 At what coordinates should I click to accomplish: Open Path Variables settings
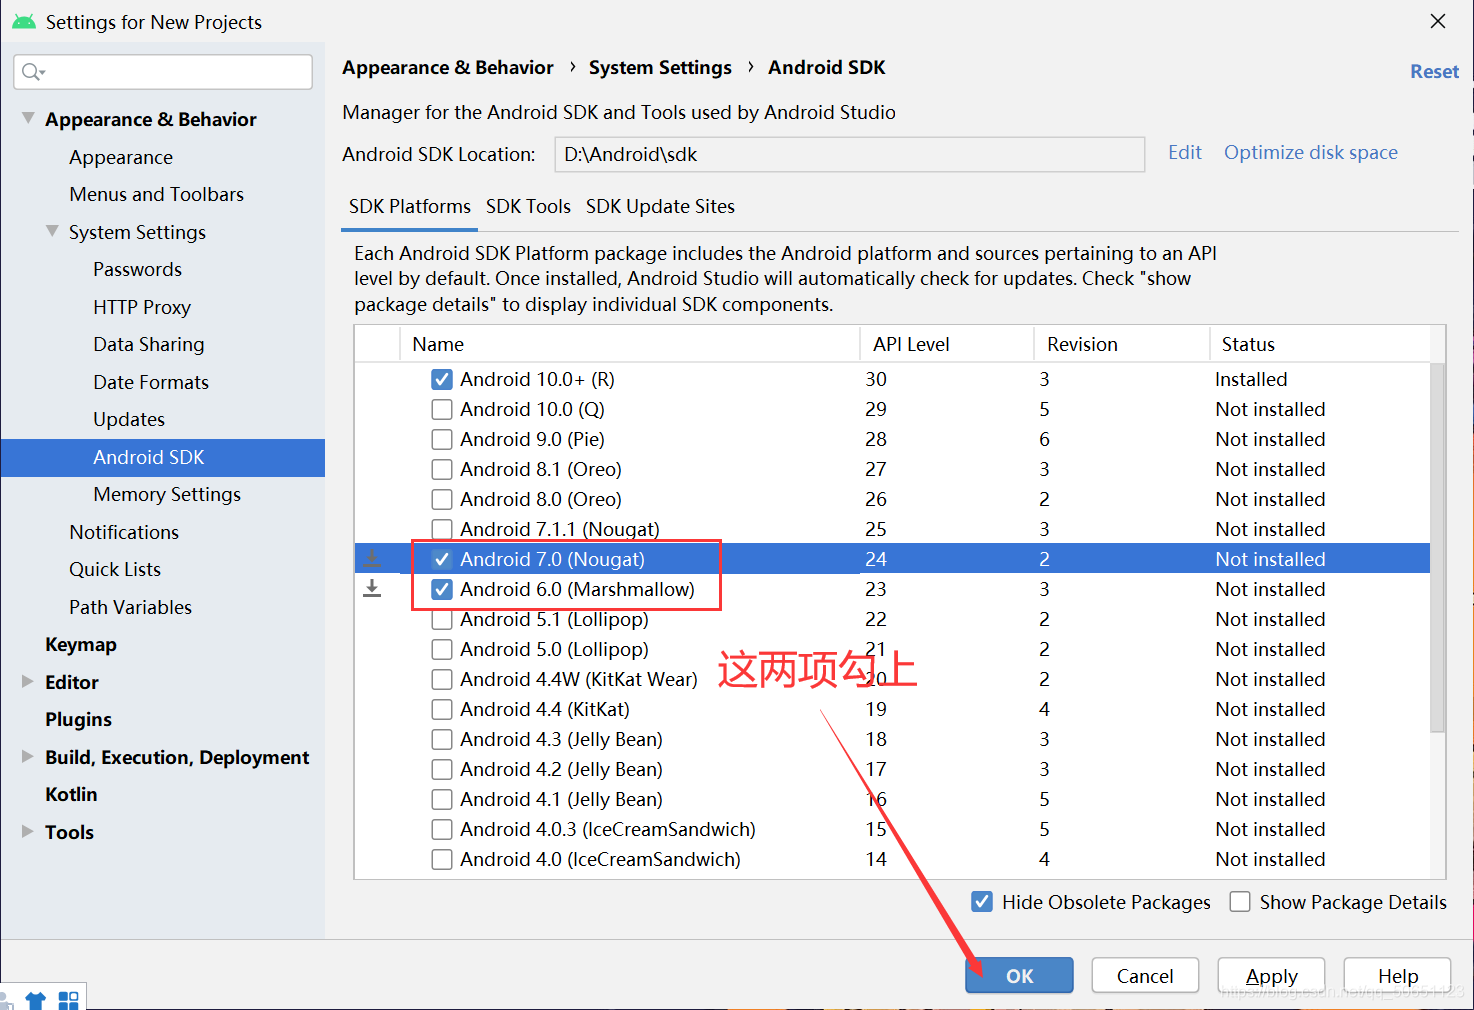click(x=130, y=607)
